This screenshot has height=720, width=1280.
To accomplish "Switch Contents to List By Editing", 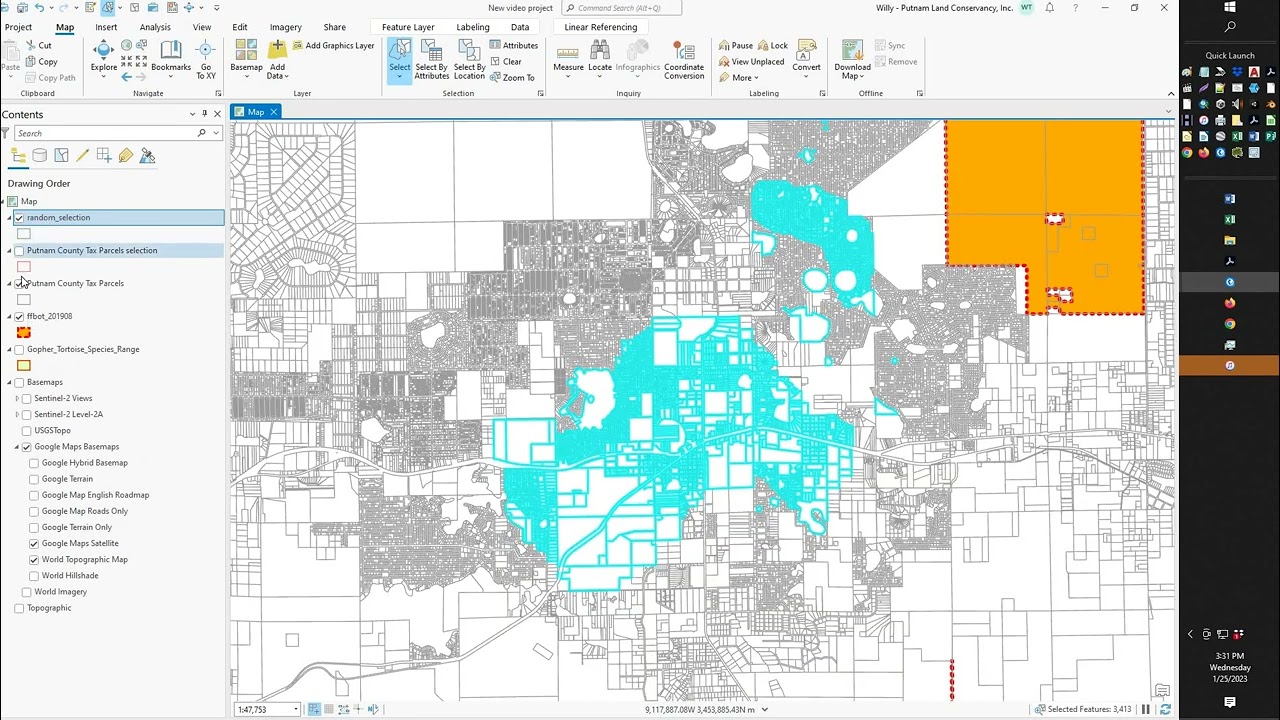I will point(83,156).
